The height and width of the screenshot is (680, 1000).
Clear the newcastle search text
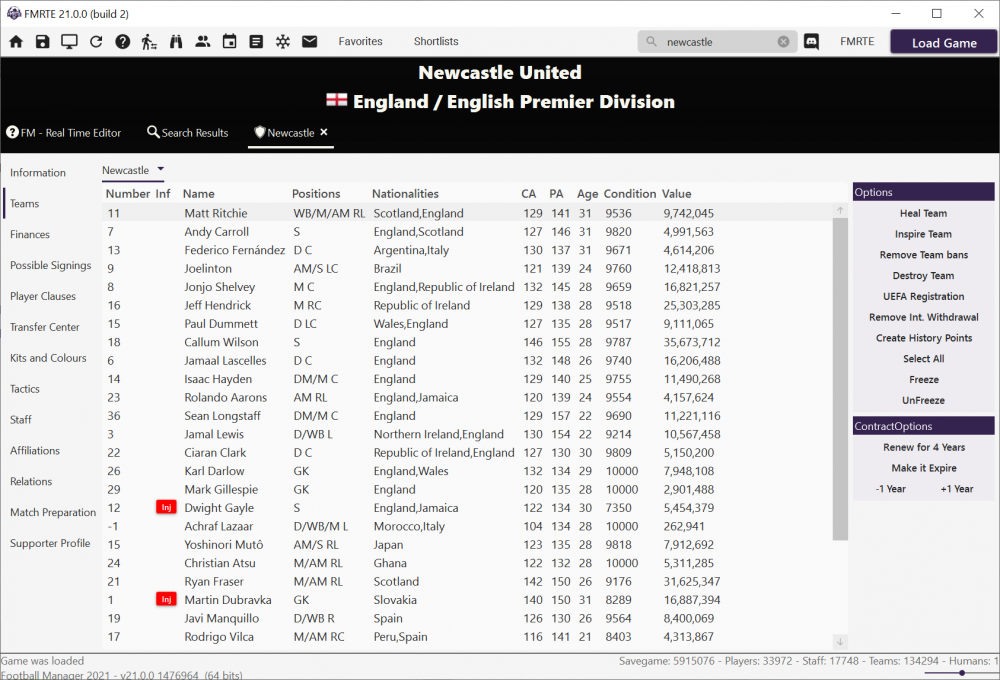(783, 42)
